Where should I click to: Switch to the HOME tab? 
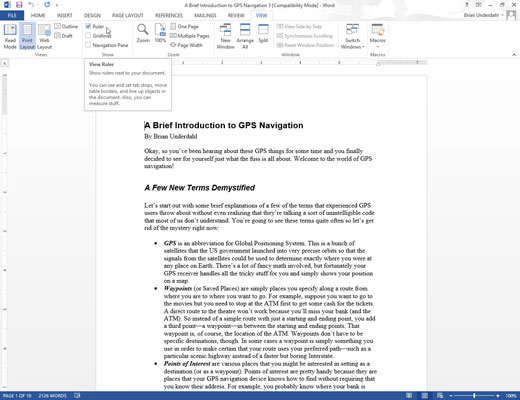coord(38,15)
